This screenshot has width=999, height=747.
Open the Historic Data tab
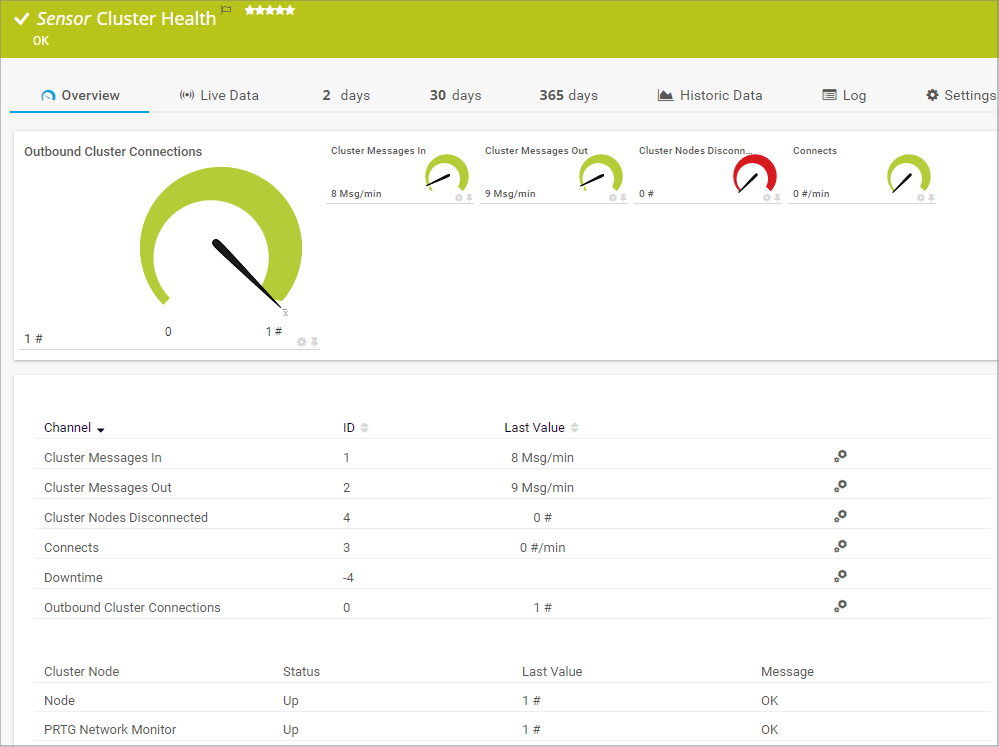tap(710, 96)
